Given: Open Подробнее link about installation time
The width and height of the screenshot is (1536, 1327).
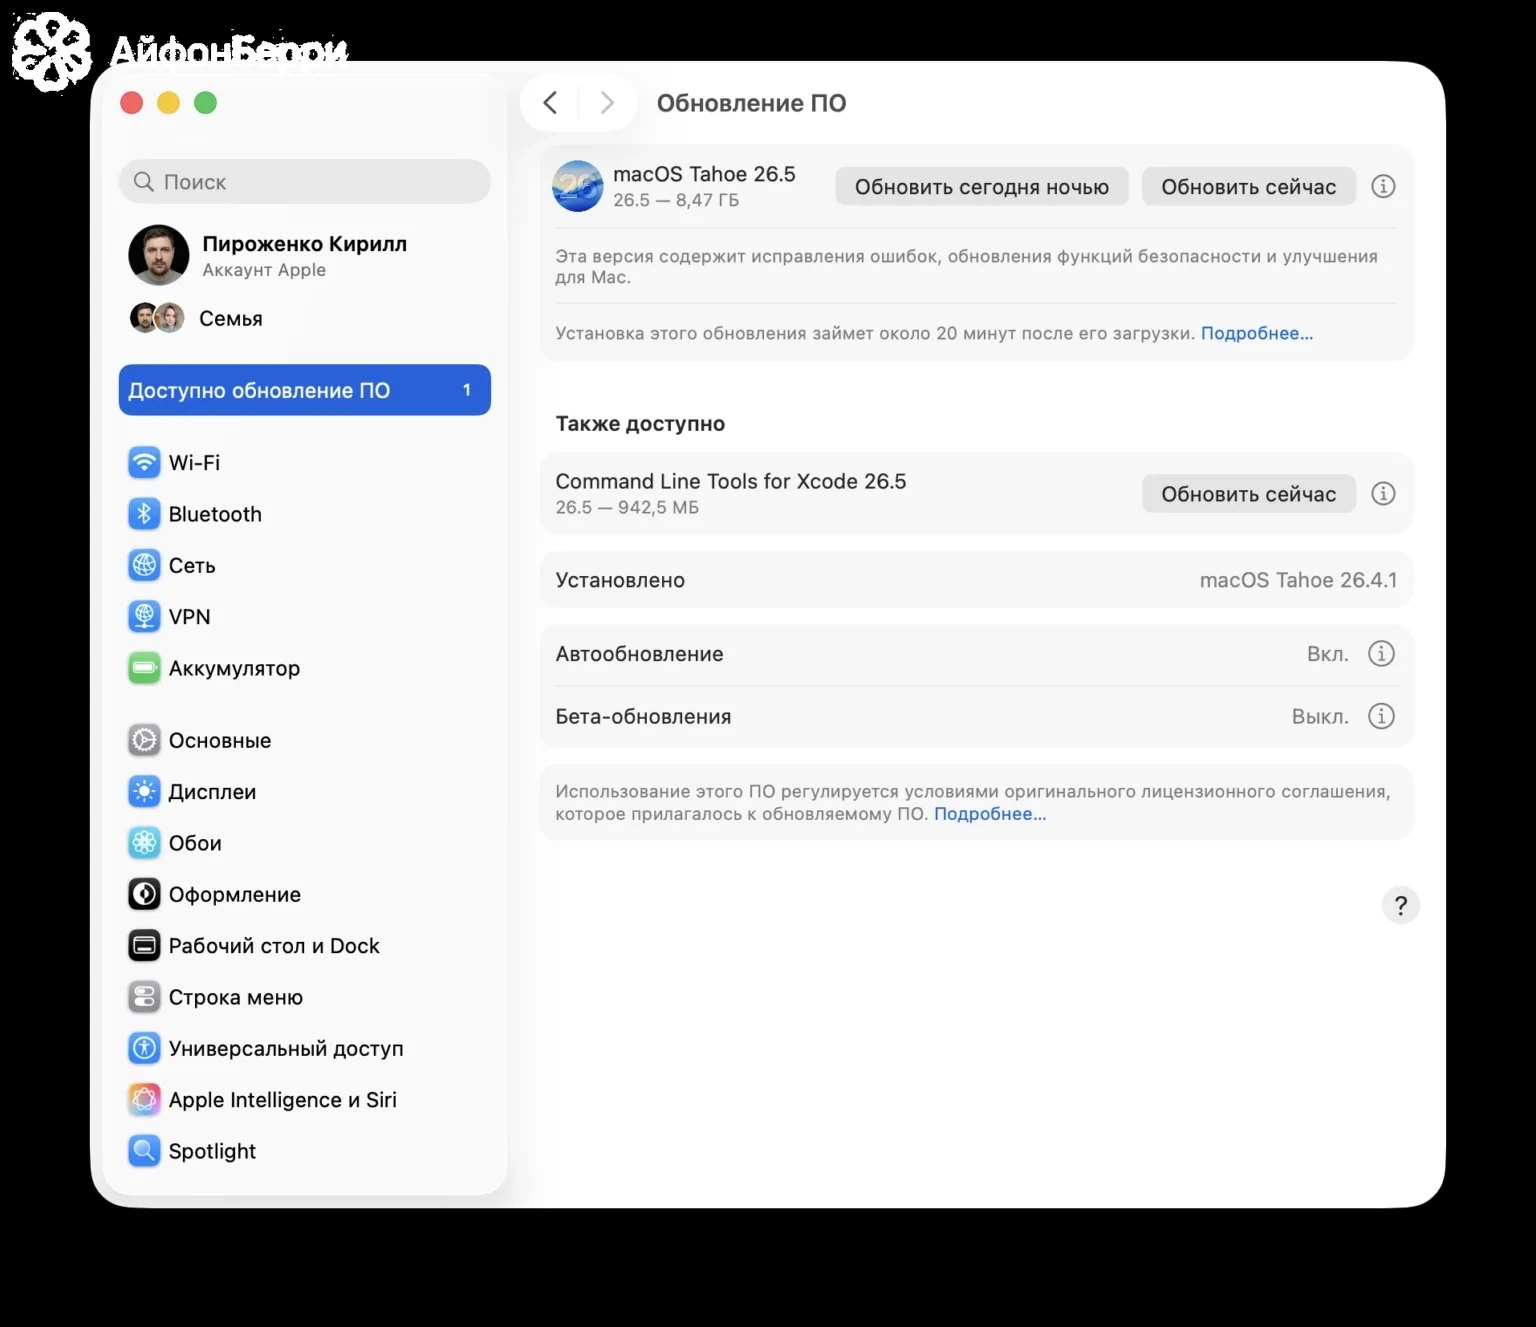Looking at the screenshot, I should tap(1257, 333).
